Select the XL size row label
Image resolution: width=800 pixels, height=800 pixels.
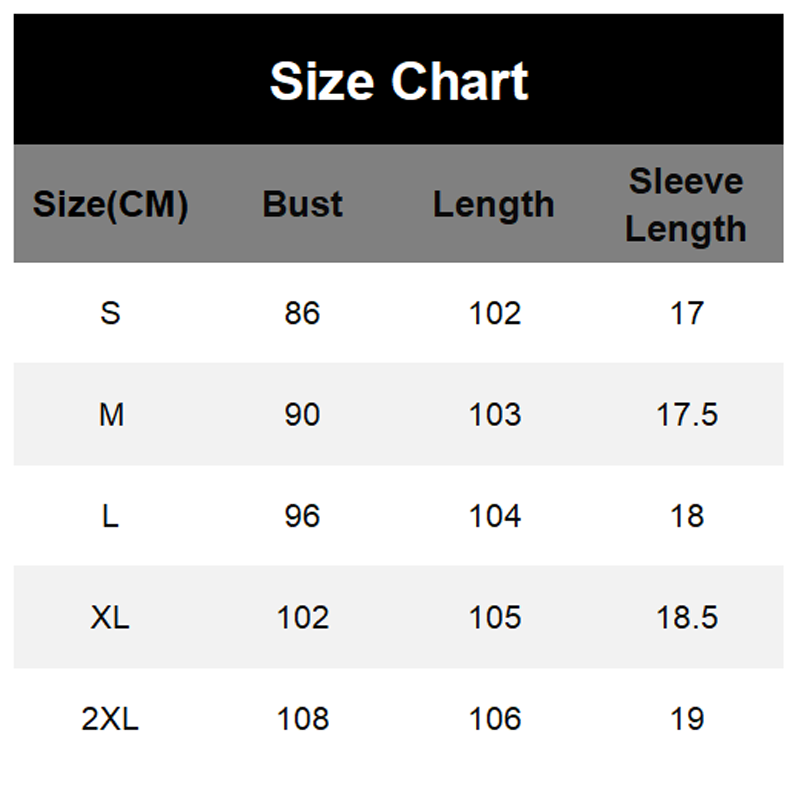point(110,618)
